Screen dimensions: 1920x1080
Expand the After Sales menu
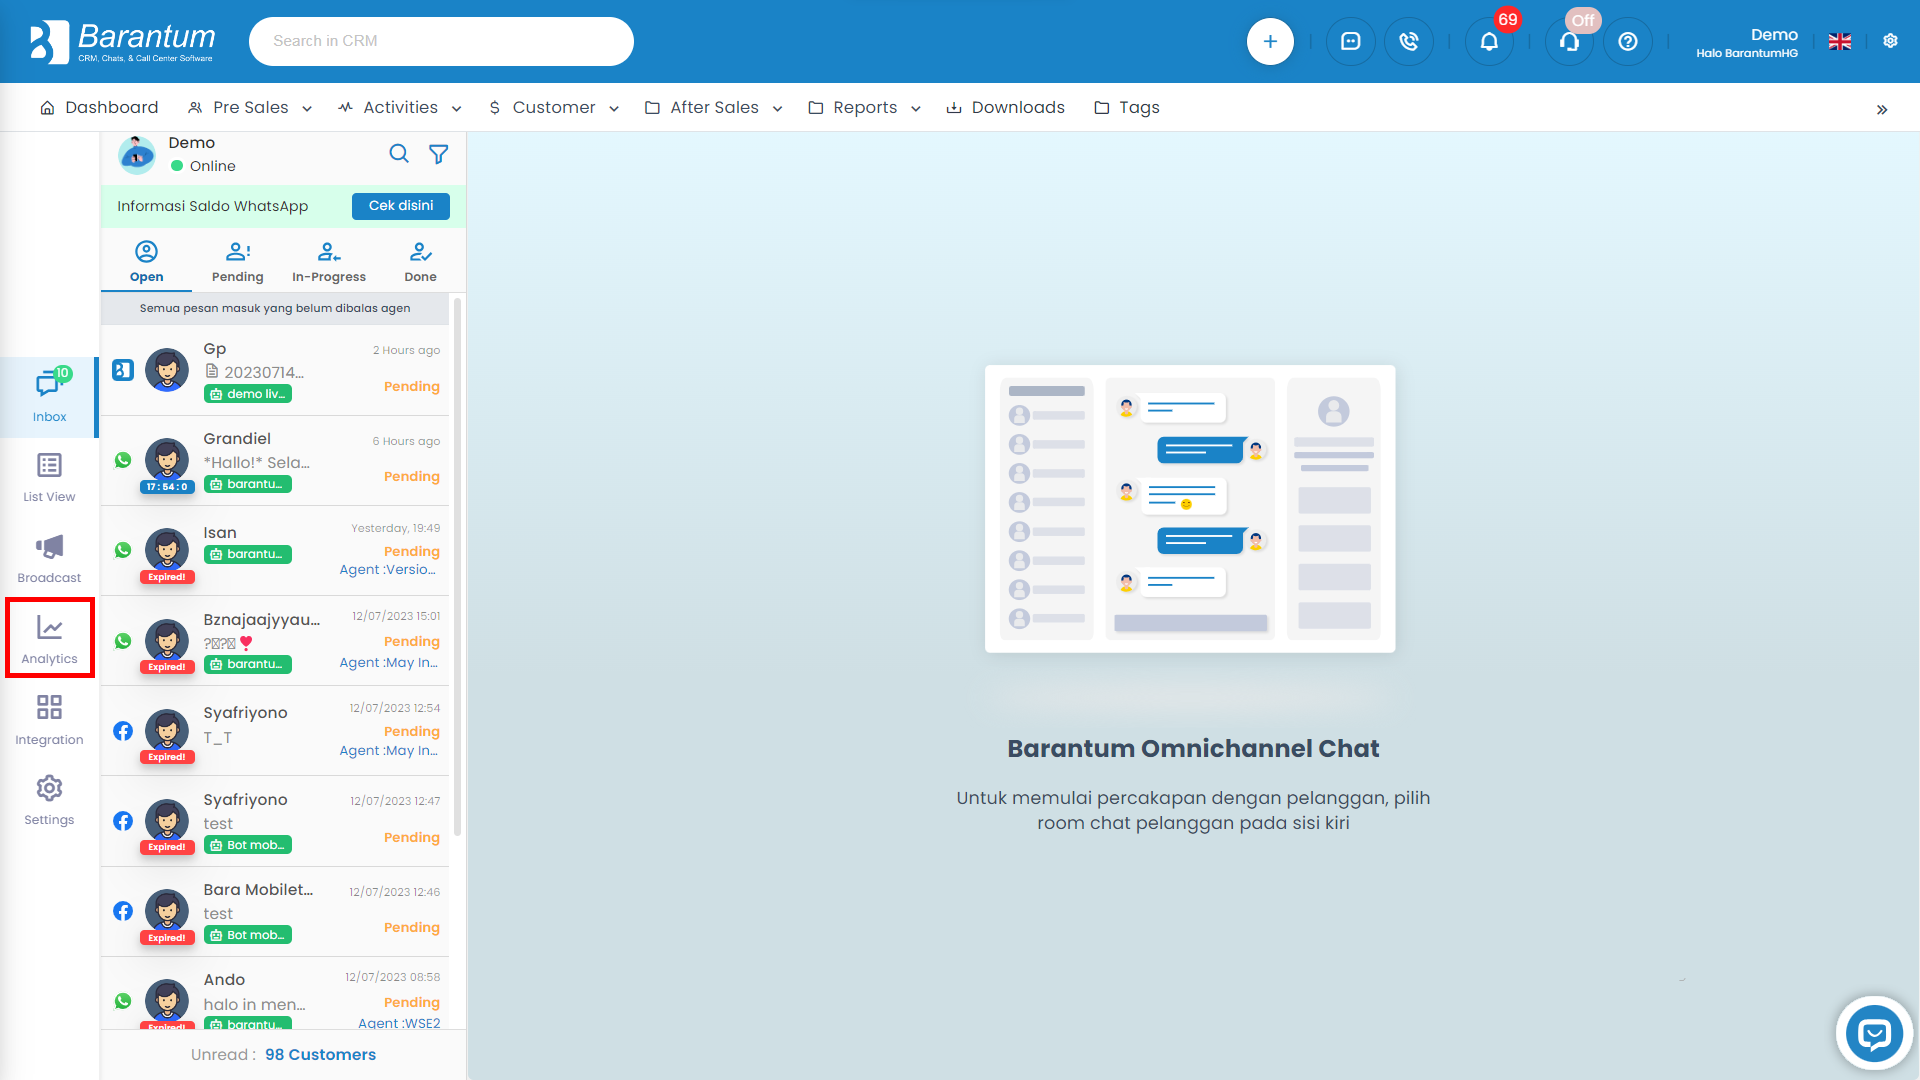[714, 108]
